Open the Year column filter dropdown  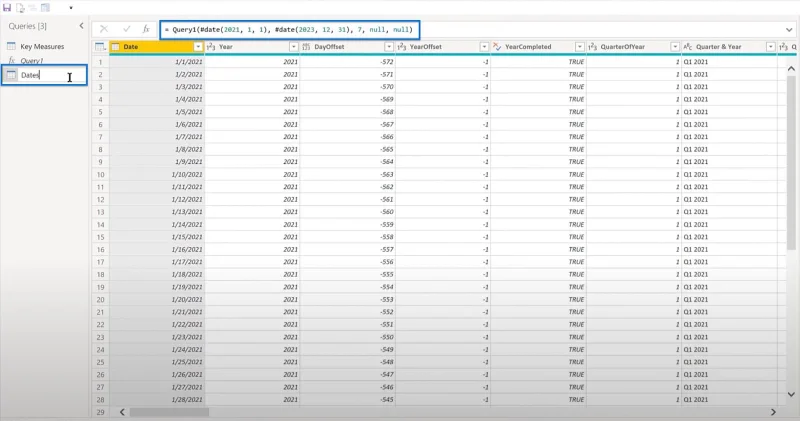pyautogui.click(x=293, y=47)
